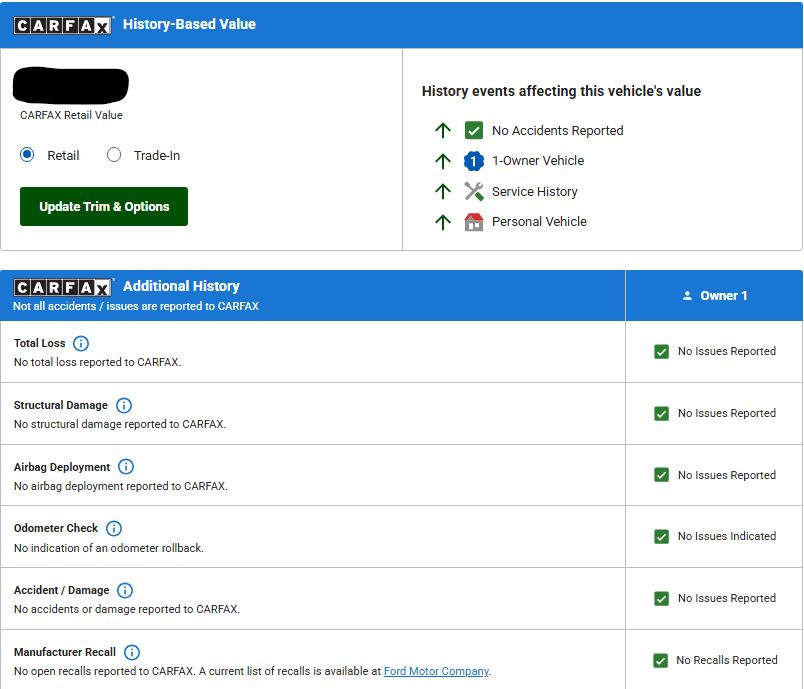Click Not all accidents / issues are reported text
Viewport: 804px width, 689px height.
pyautogui.click(x=136, y=306)
